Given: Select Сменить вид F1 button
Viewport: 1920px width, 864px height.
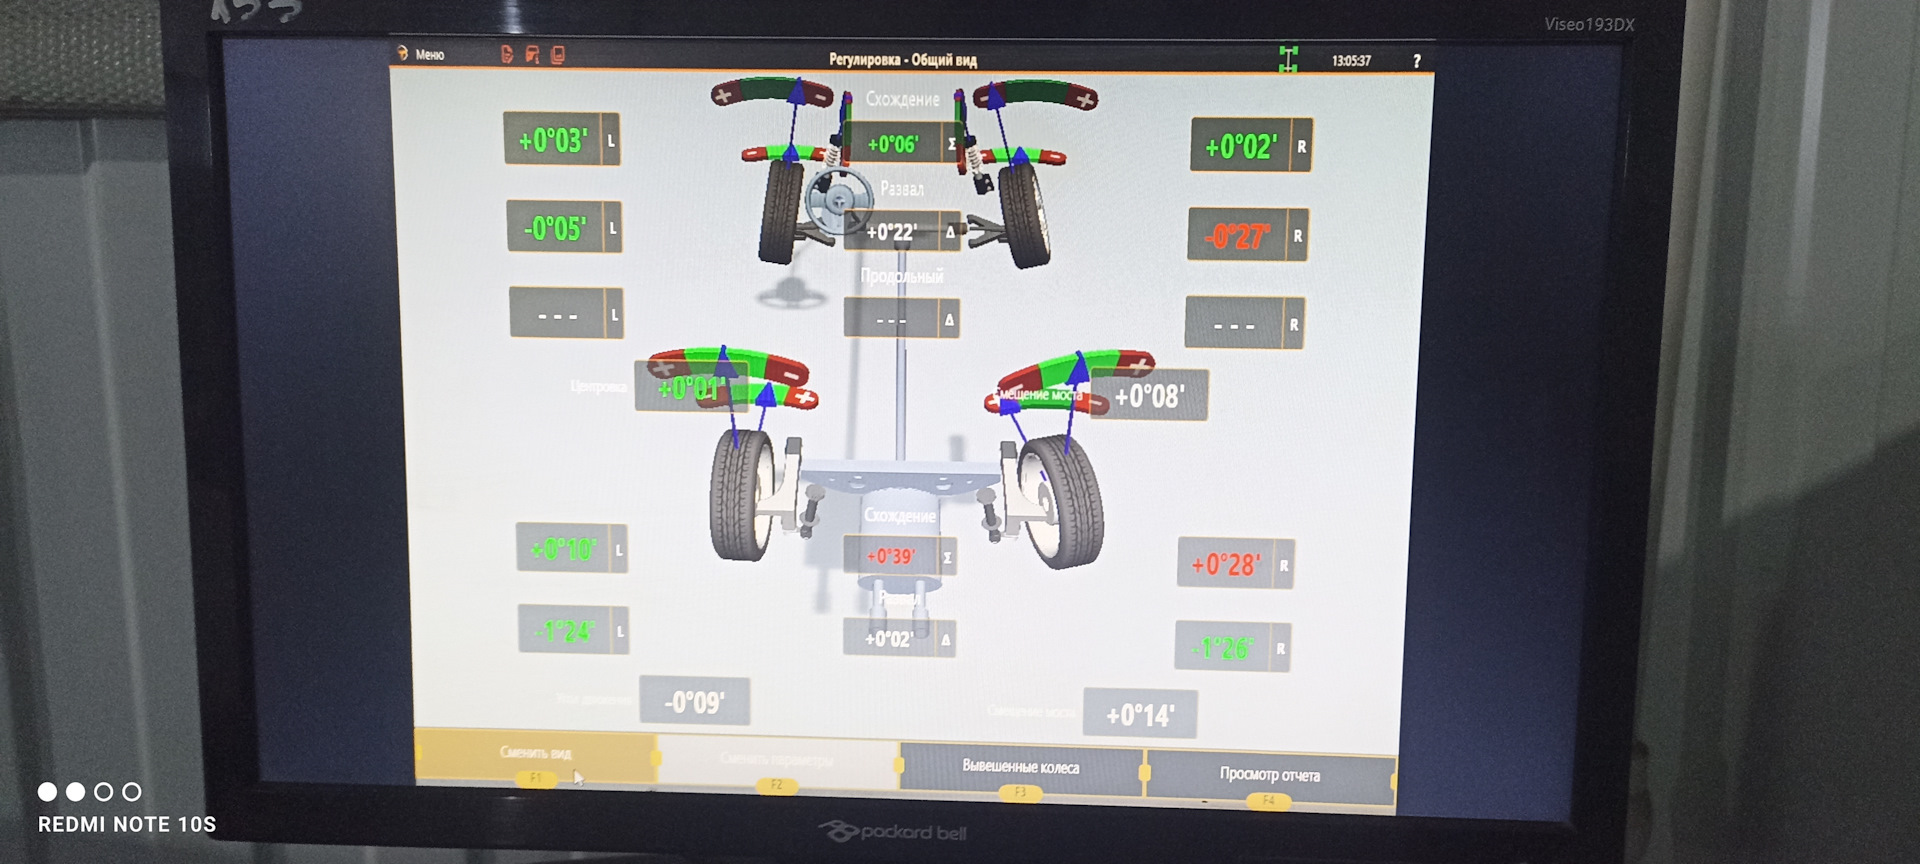Looking at the screenshot, I should [535, 757].
